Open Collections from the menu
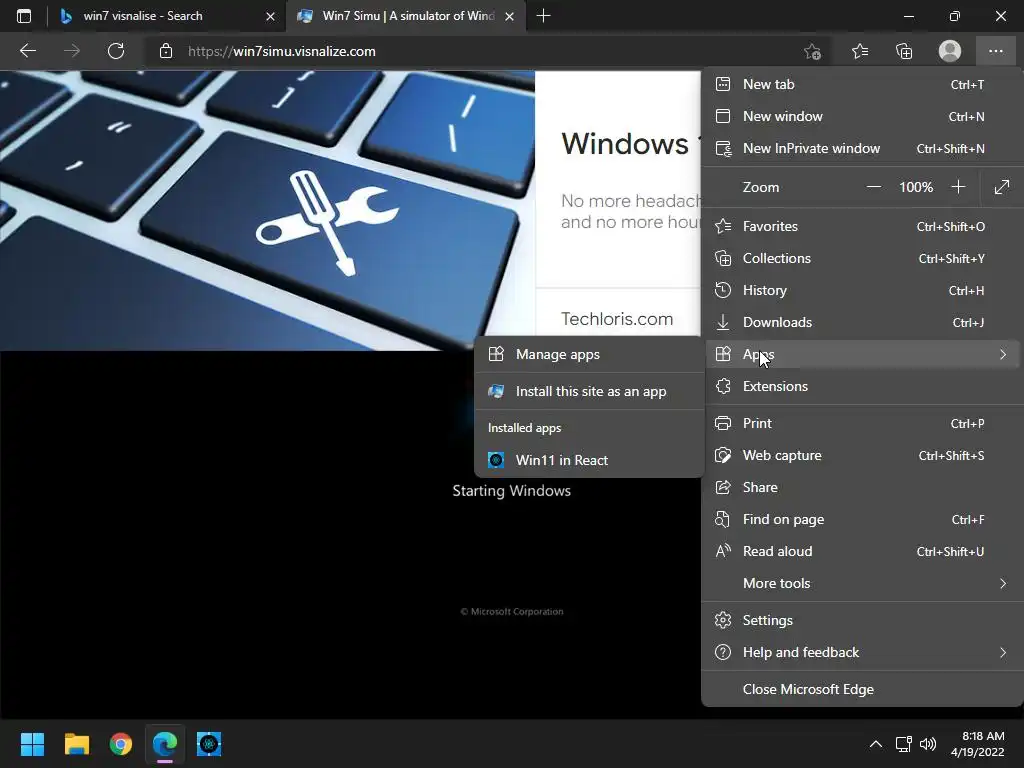Screen dimensions: 1024x768 click(x=862, y=258)
